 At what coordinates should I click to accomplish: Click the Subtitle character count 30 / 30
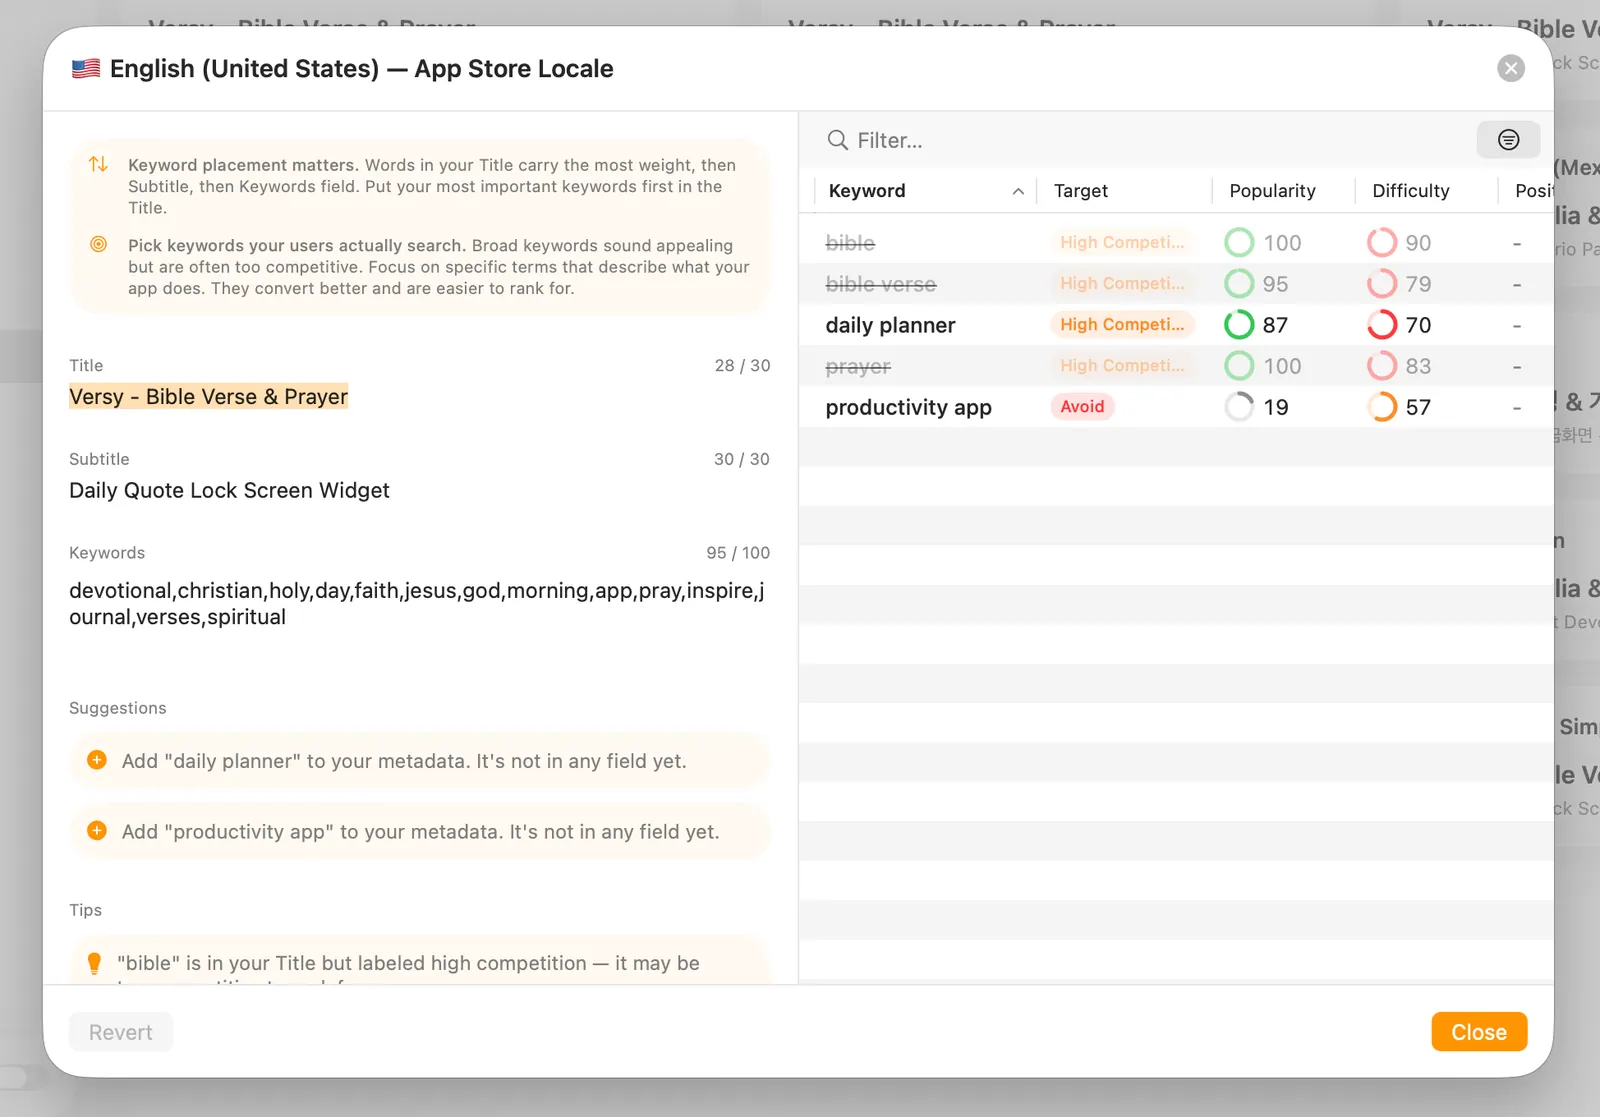coord(742,459)
